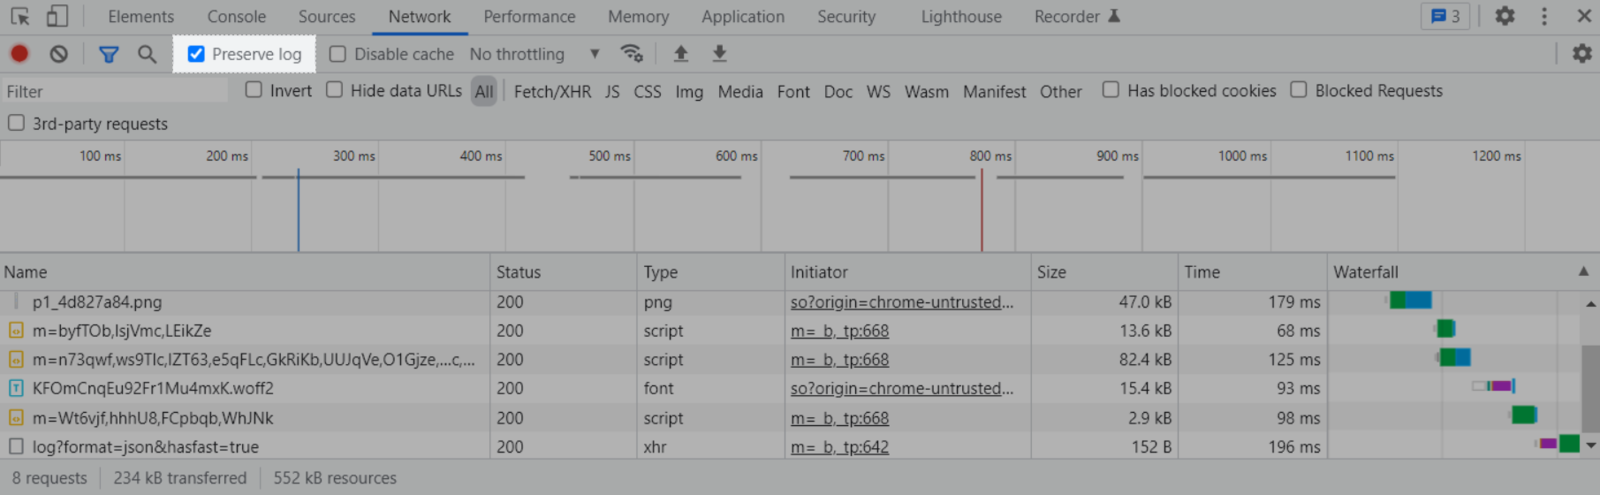This screenshot has height=495, width=1600.
Task: Open DevTools three-dot customize menu
Action: (x=1544, y=16)
